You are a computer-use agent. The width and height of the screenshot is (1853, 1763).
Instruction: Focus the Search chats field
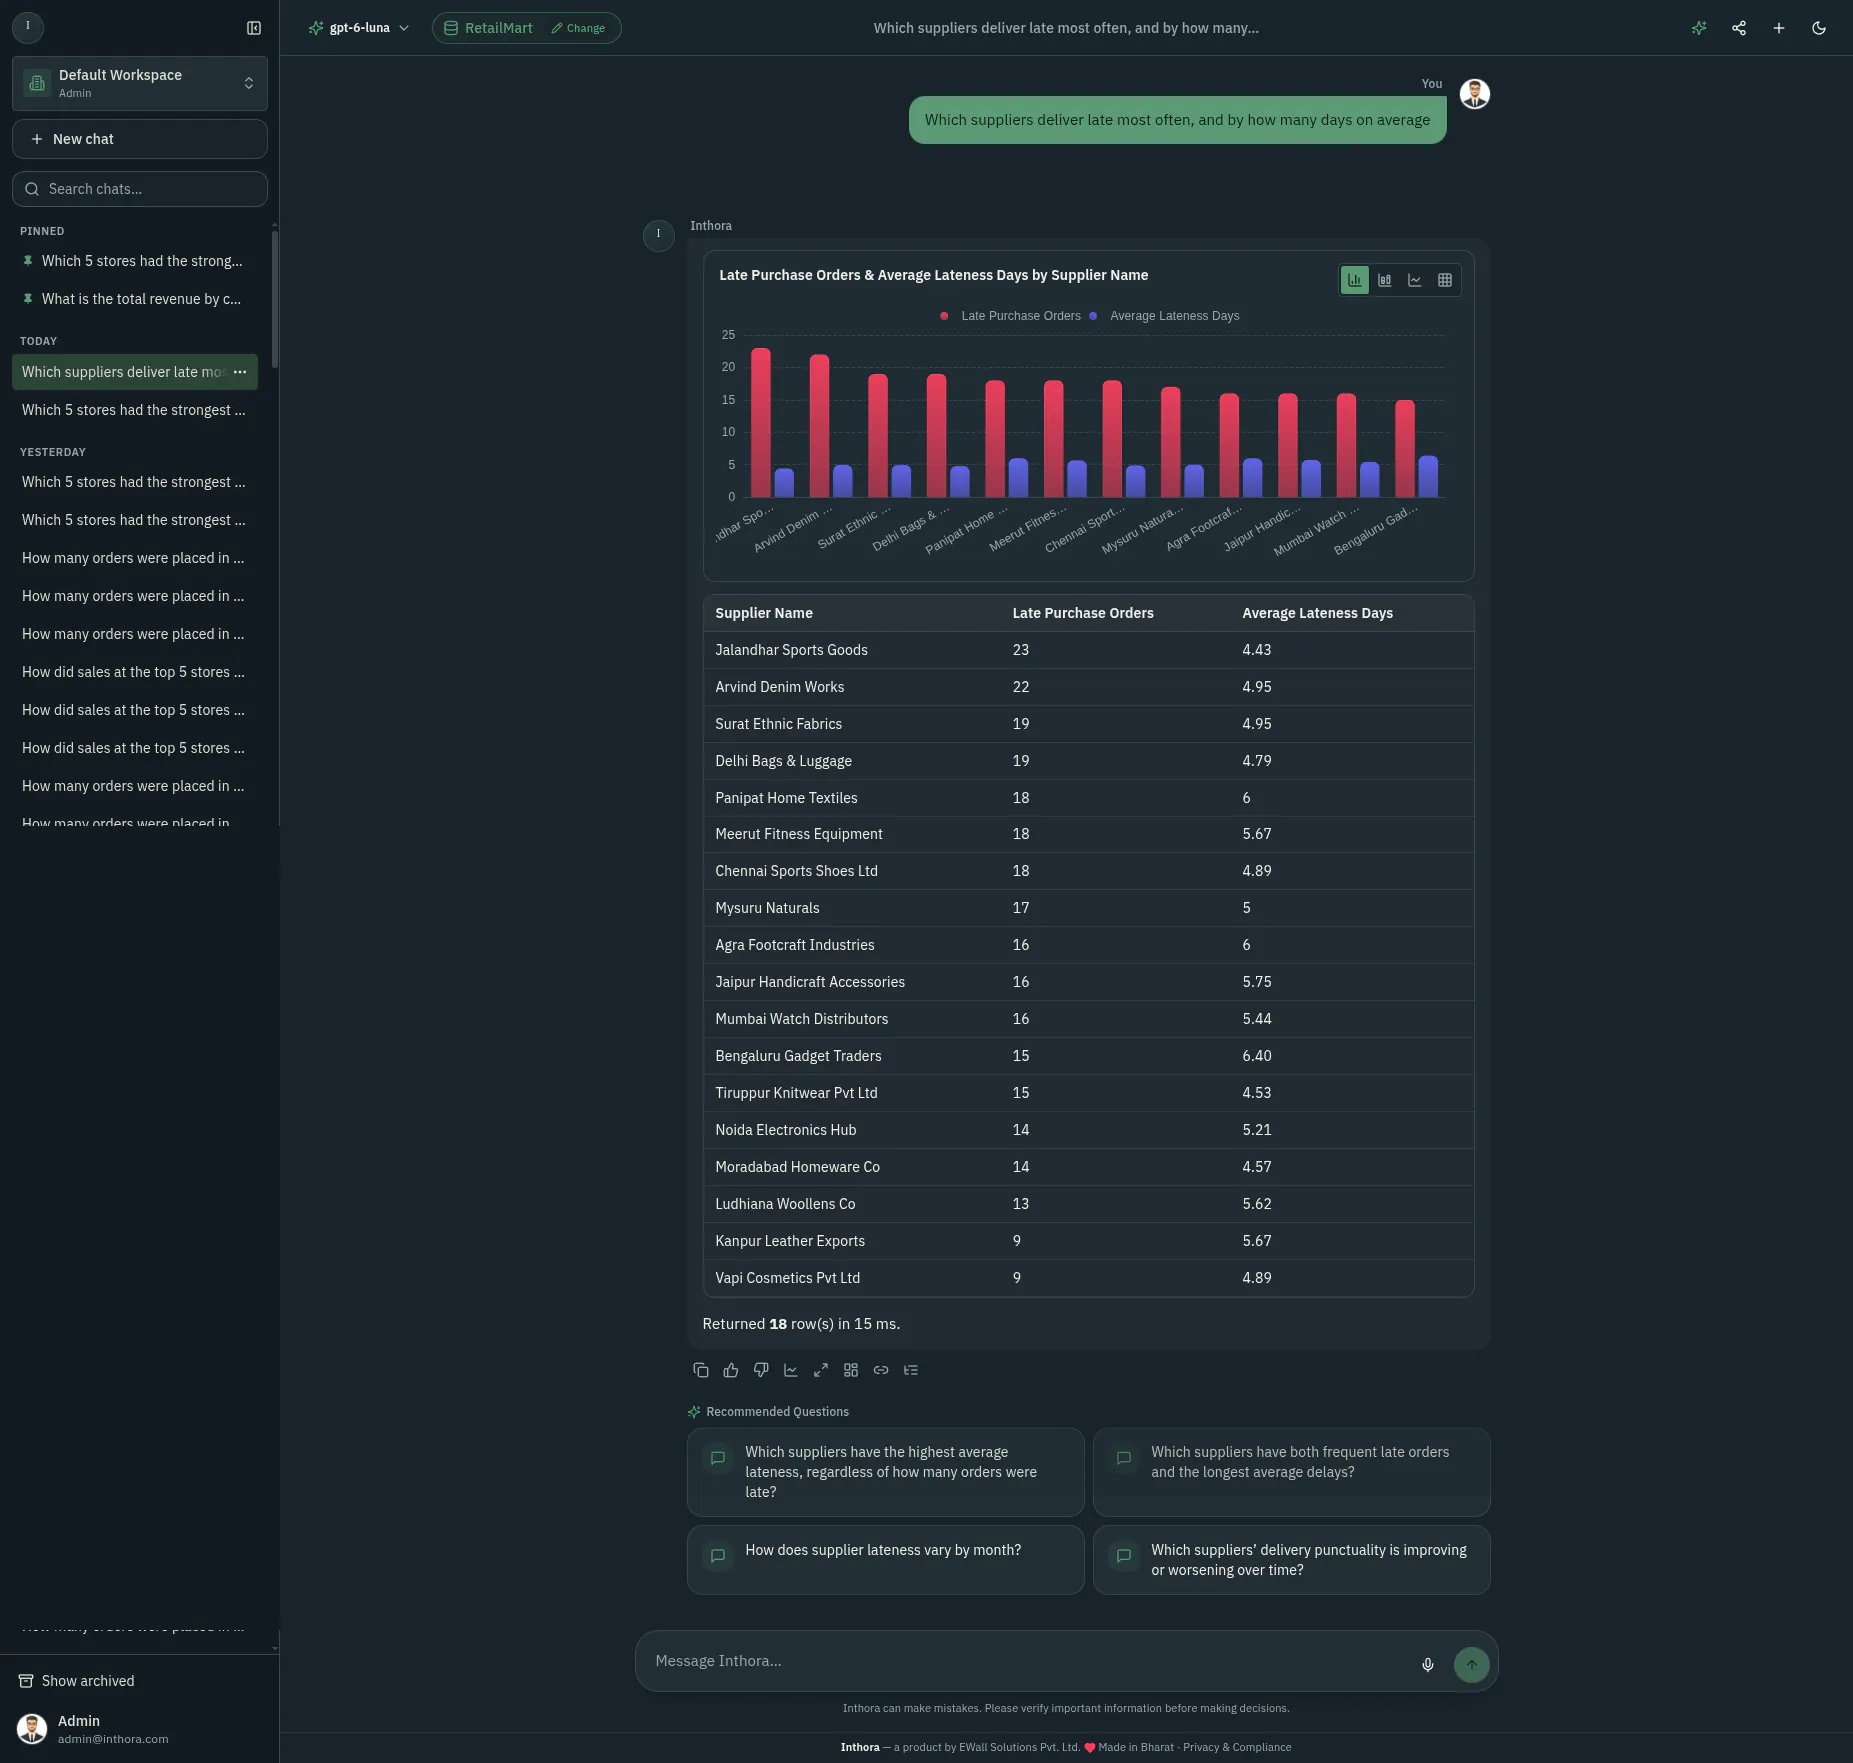(x=140, y=189)
